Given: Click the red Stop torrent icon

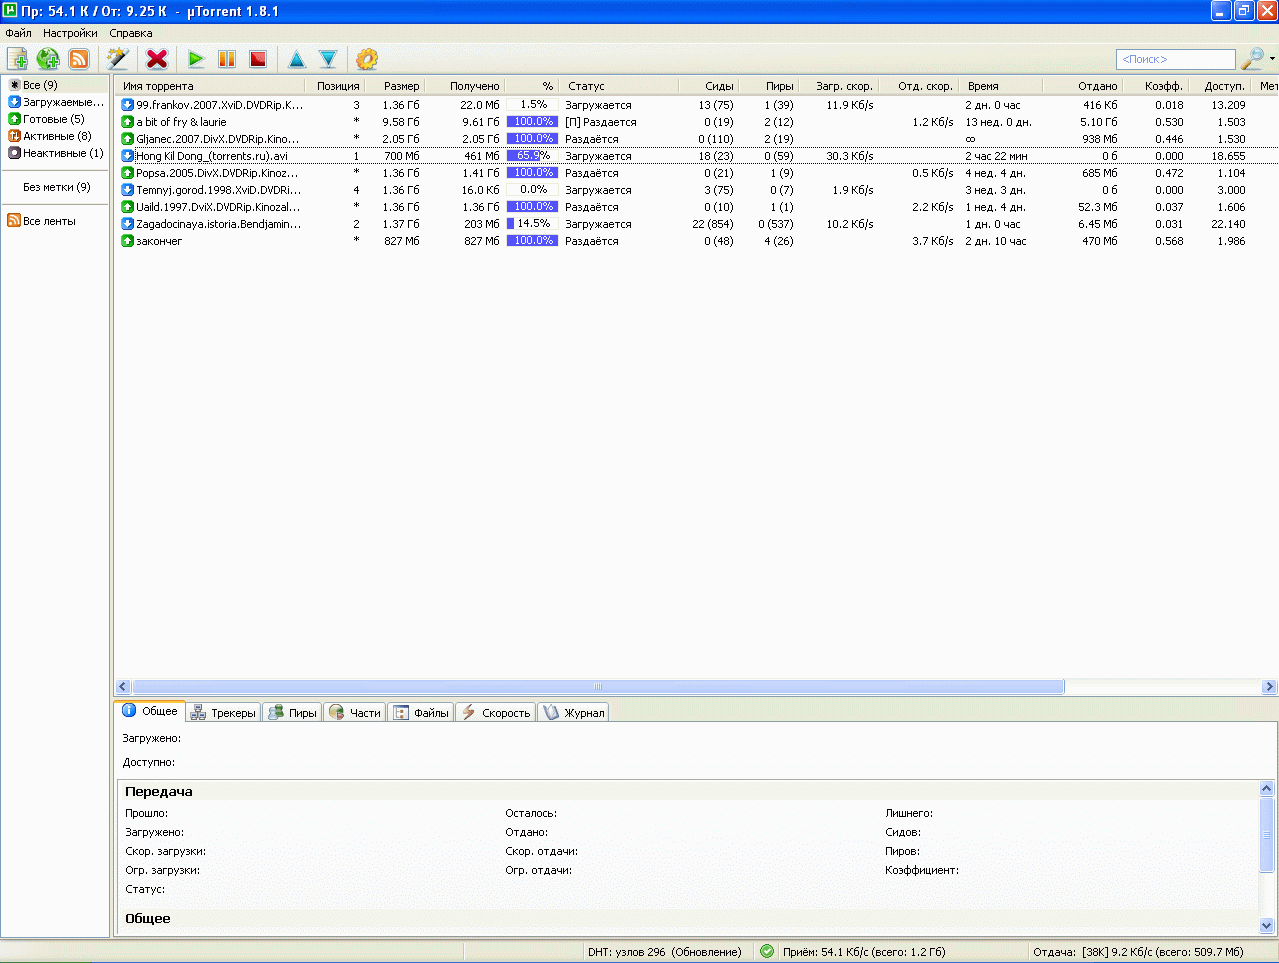Looking at the screenshot, I should tap(258, 59).
